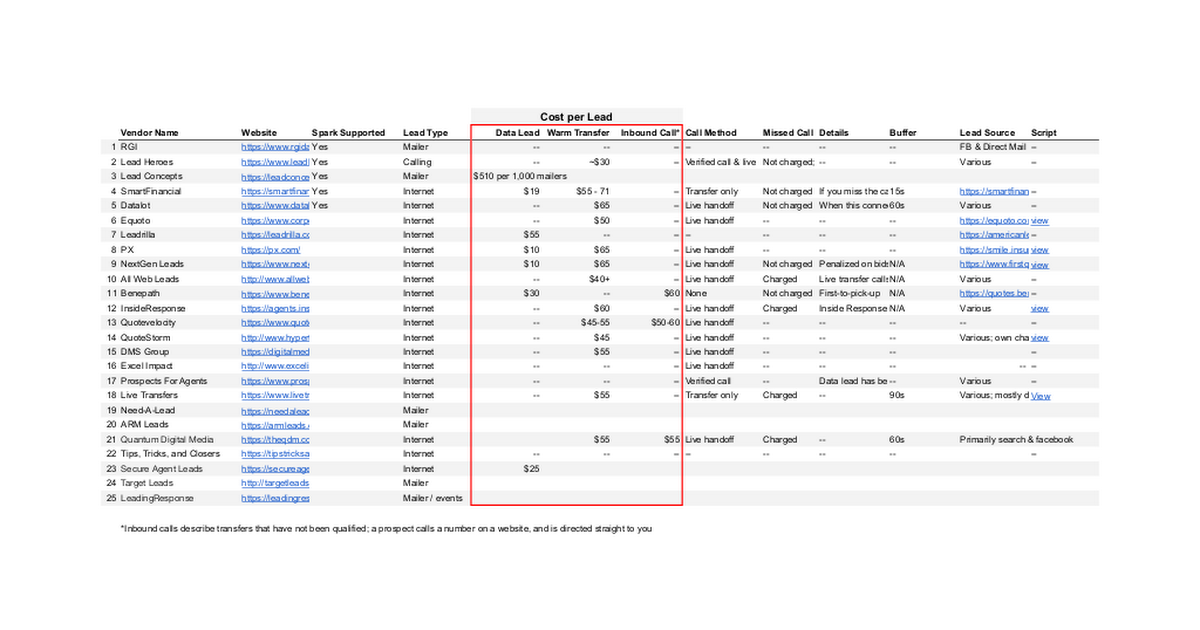Select the 'FB & Direct Mail' lead source cell
The image size is (1200, 630).
(x=993, y=147)
